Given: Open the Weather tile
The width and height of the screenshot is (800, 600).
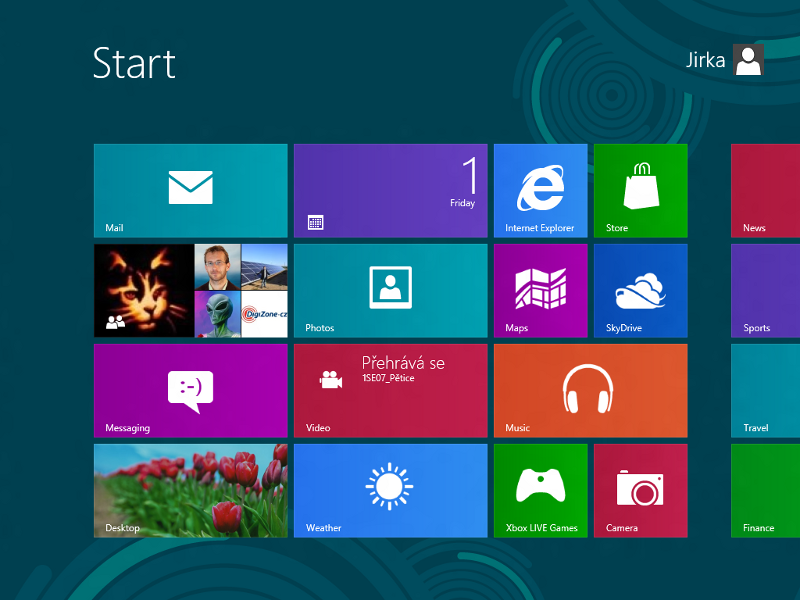Looking at the screenshot, I should pos(390,490).
